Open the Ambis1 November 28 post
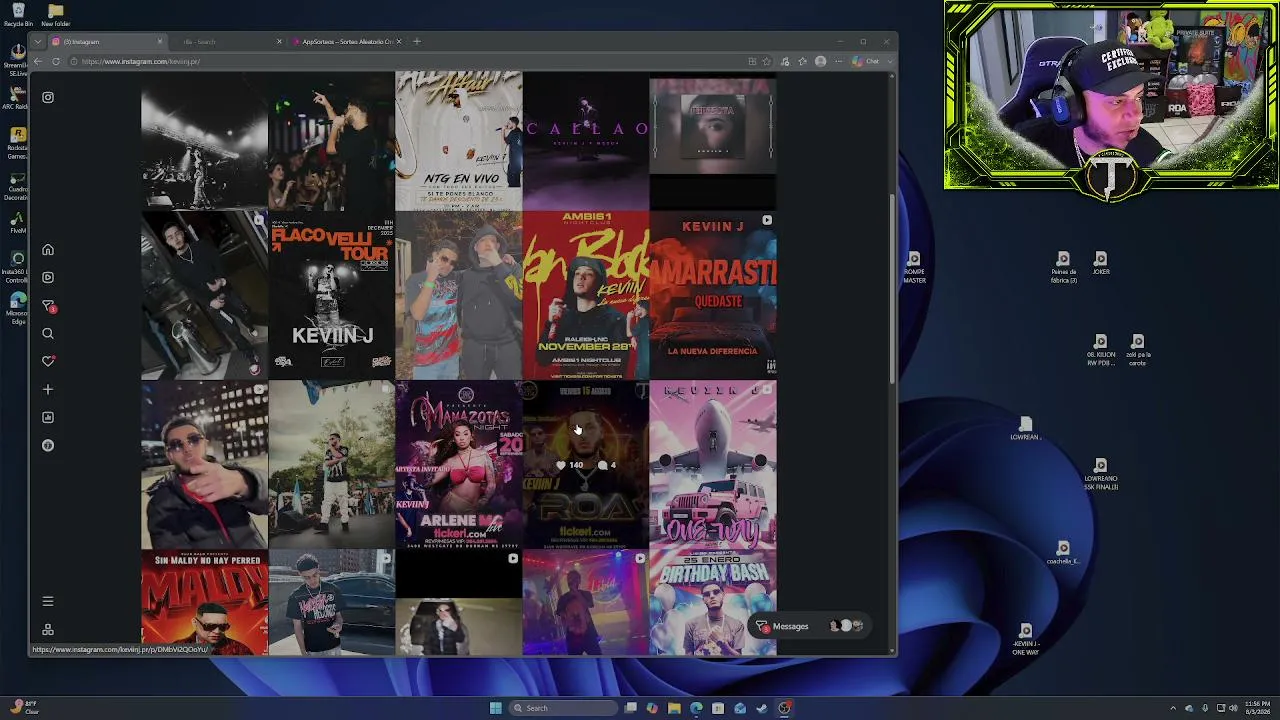Image resolution: width=1280 pixels, height=720 pixels. 585,295
